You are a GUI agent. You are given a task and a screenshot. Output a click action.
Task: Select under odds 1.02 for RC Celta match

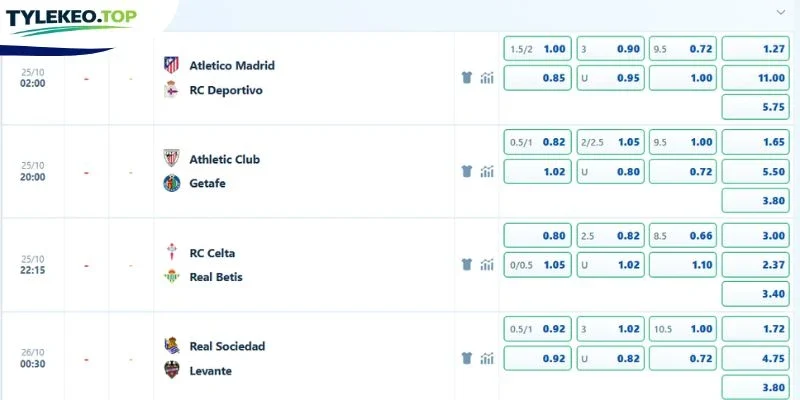[x=611, y=265]
